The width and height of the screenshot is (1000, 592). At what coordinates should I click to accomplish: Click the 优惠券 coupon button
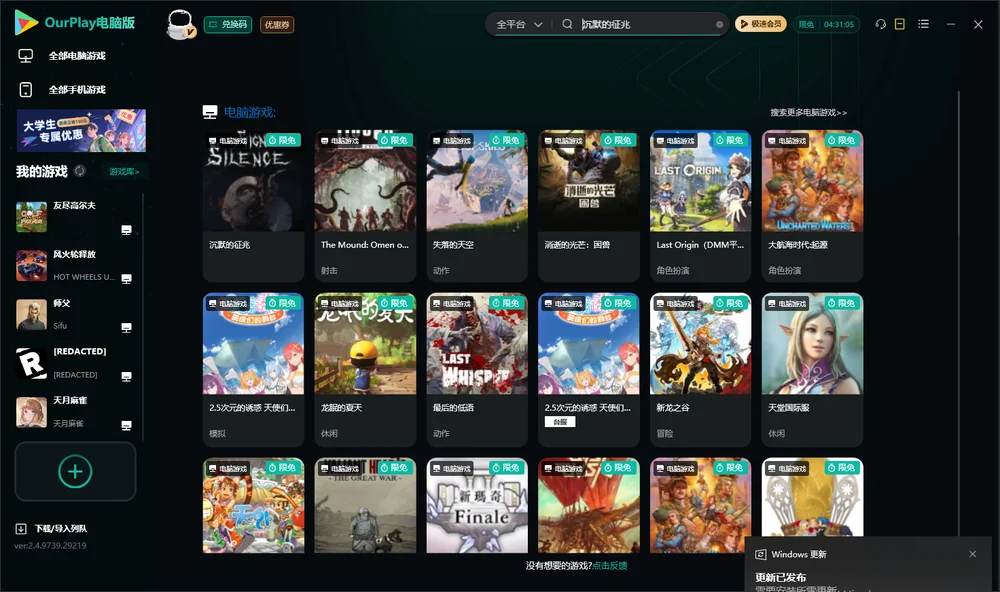pos(277,24)
